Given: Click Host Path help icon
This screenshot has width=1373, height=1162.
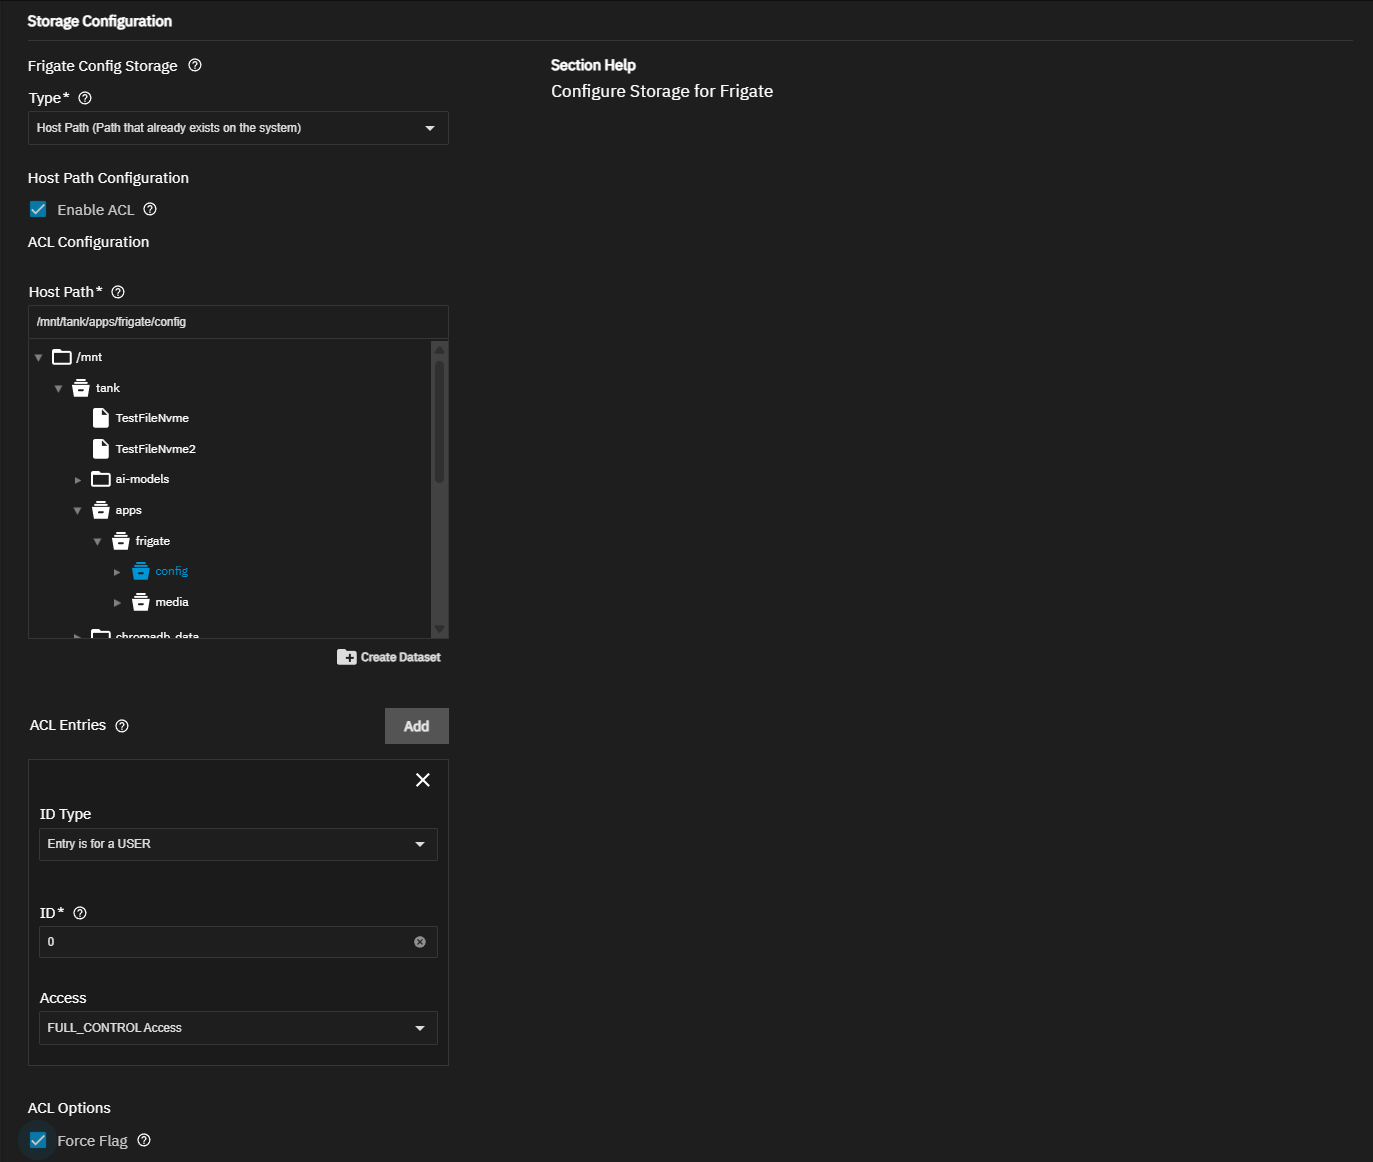Looking at the screenshot, I should pyautogui.click(x=118, y=292).
